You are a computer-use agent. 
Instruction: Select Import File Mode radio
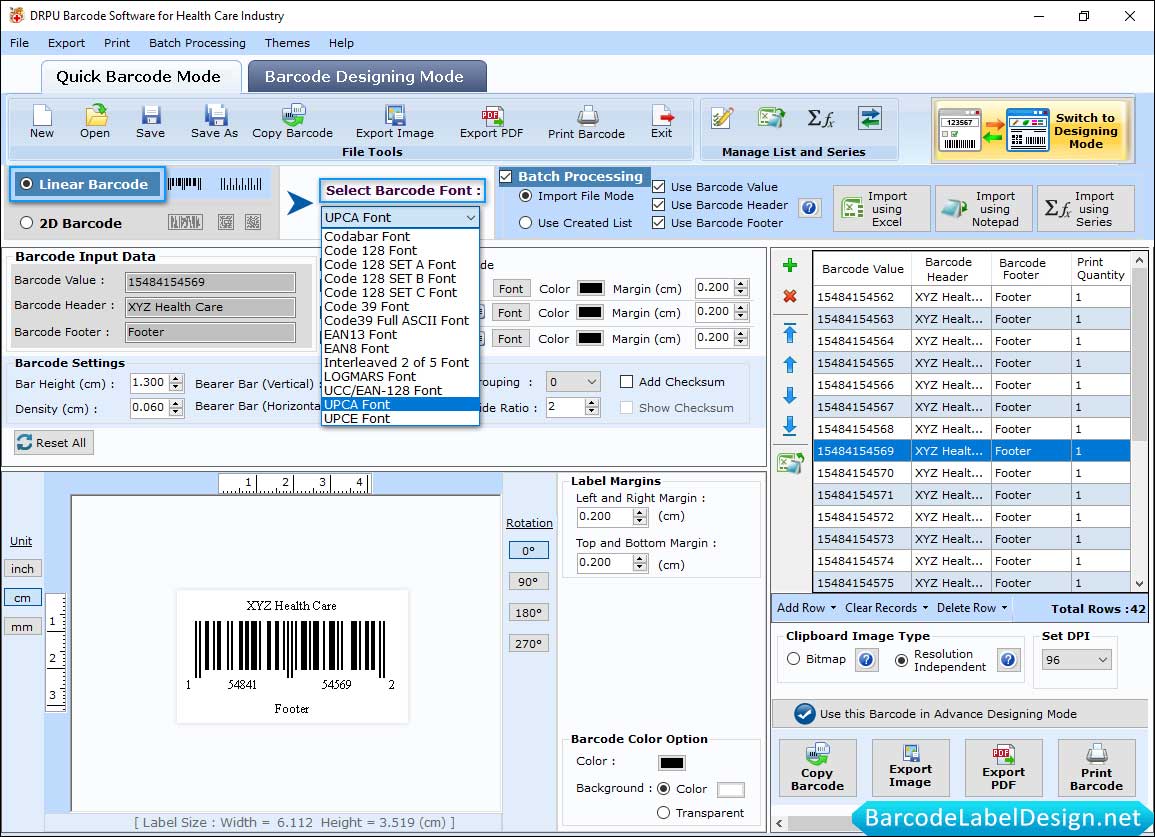coord(525,196)
